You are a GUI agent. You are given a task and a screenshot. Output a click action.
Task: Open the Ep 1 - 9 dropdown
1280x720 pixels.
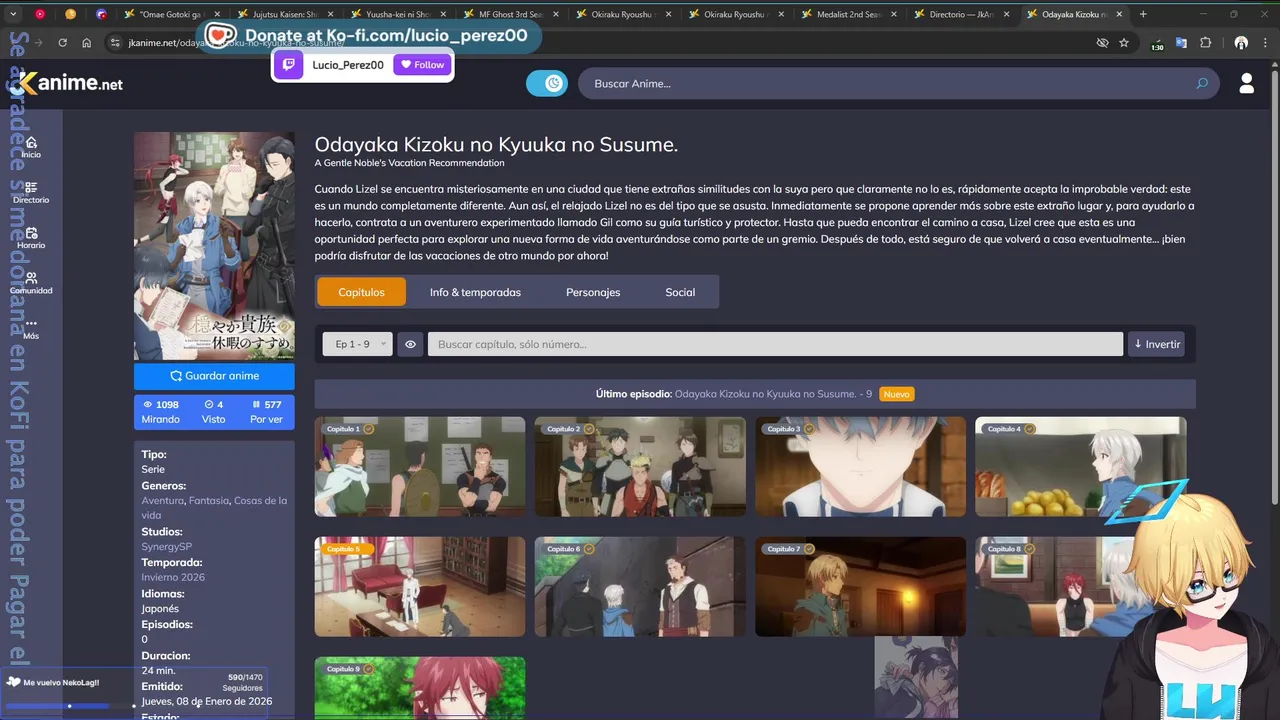point(357,344)
